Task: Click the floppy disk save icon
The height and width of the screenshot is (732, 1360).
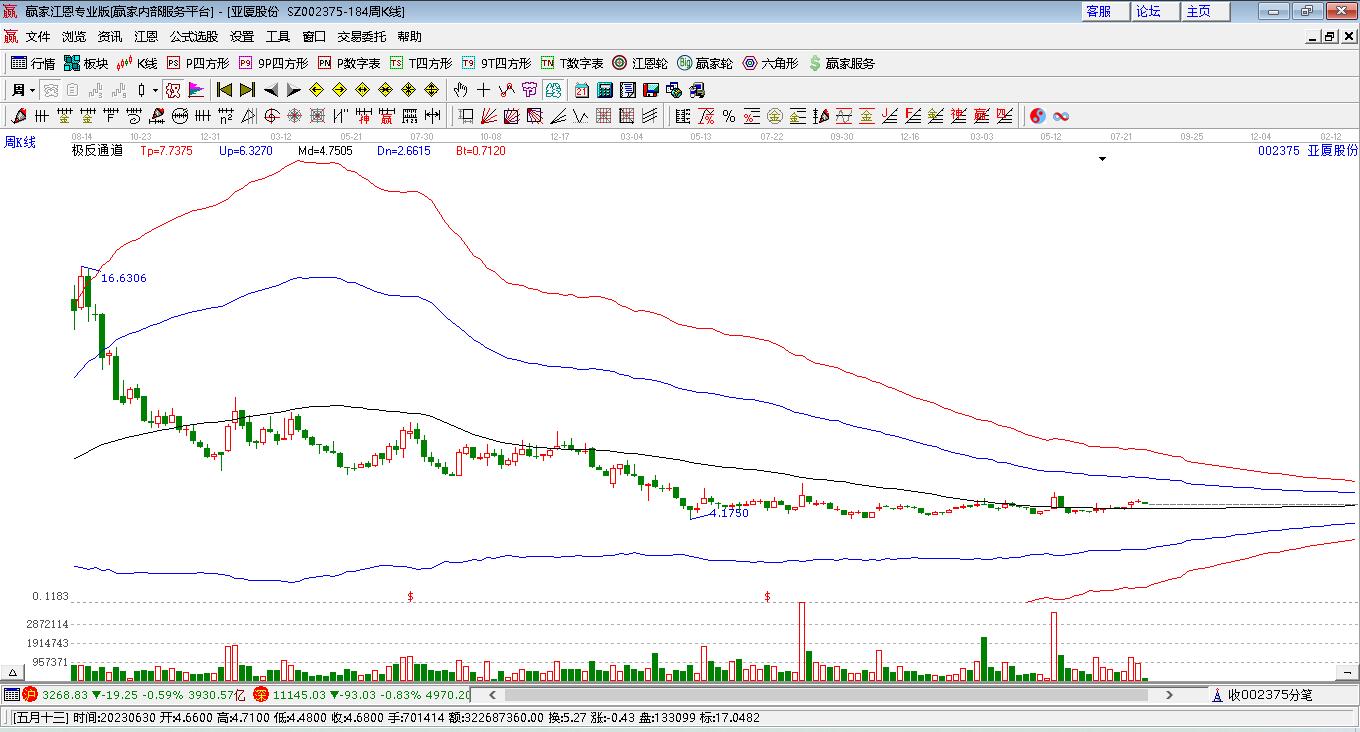Action: click(651, 90)
